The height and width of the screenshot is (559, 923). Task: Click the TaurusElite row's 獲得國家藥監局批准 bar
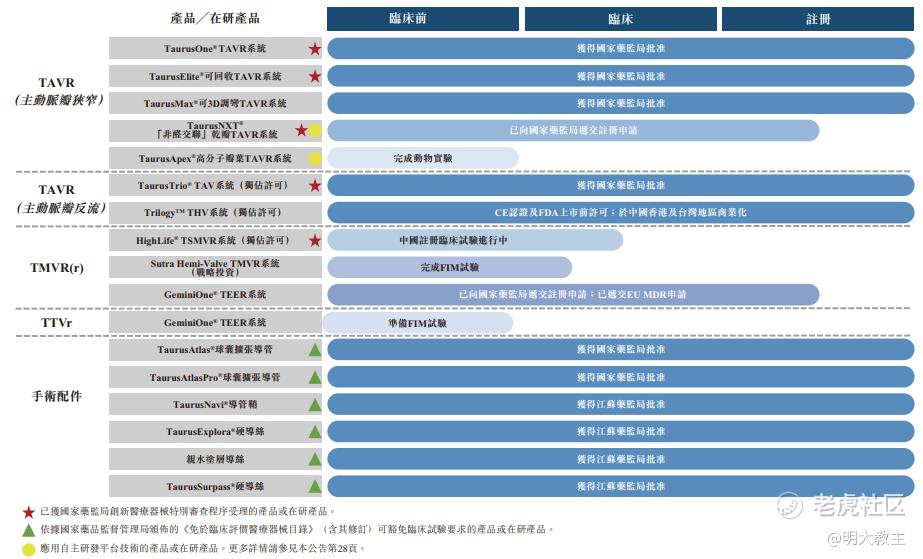620,76
